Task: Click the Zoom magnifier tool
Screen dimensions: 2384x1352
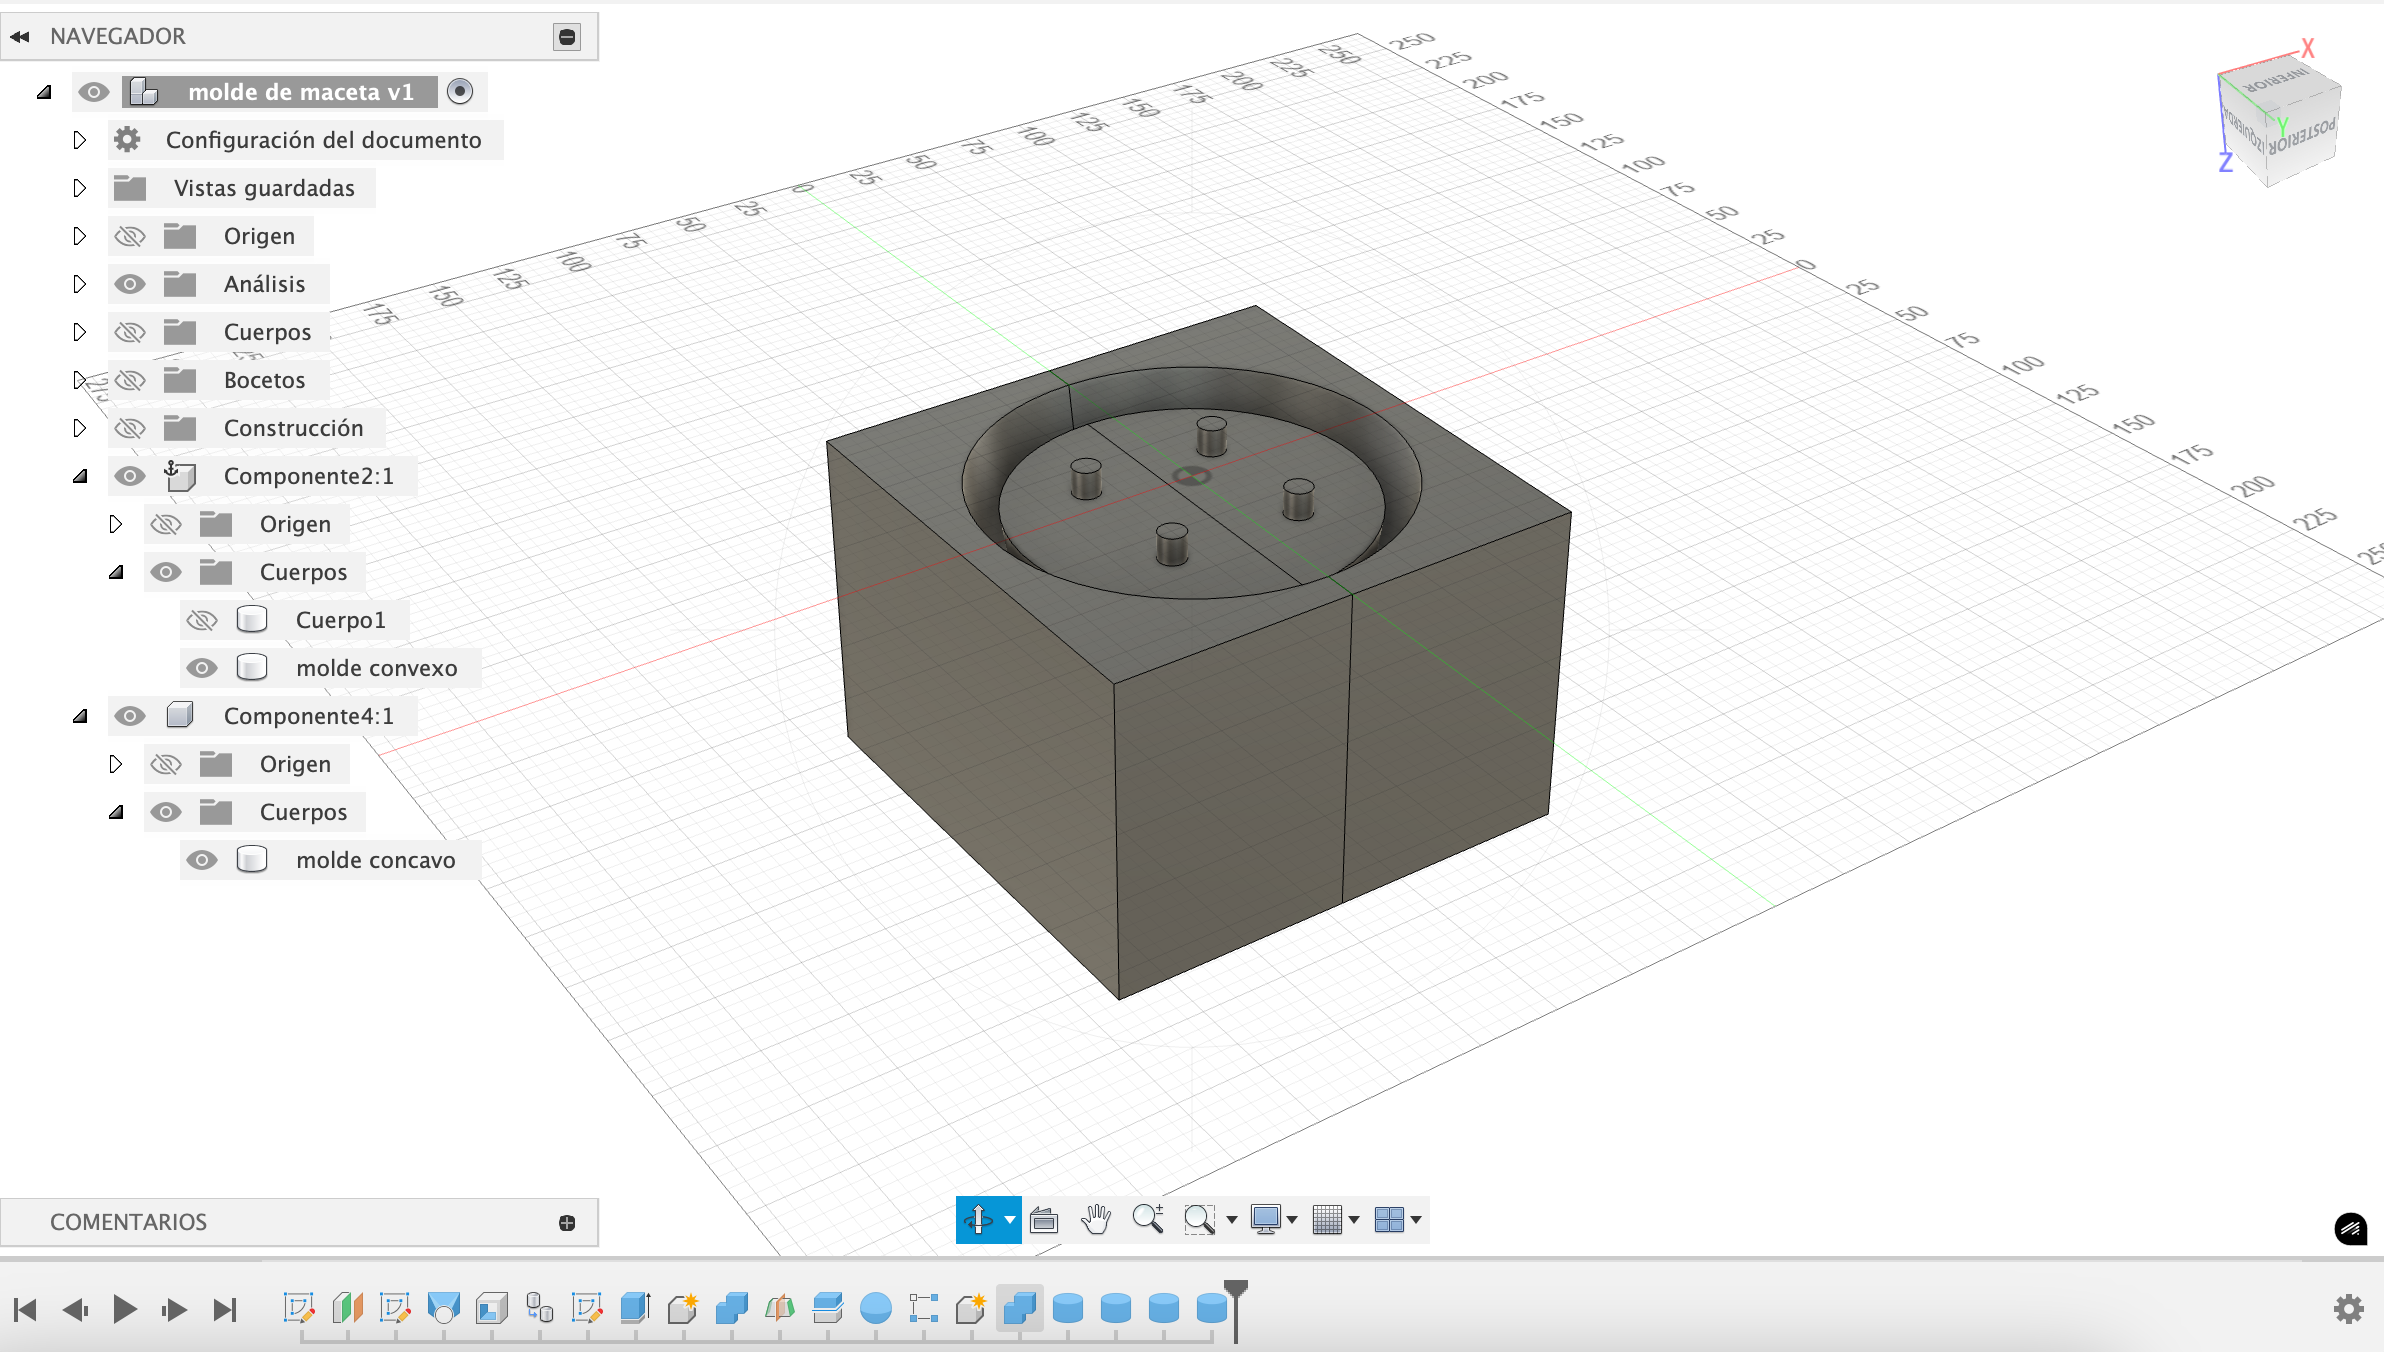Action: pos(1147,1219)
